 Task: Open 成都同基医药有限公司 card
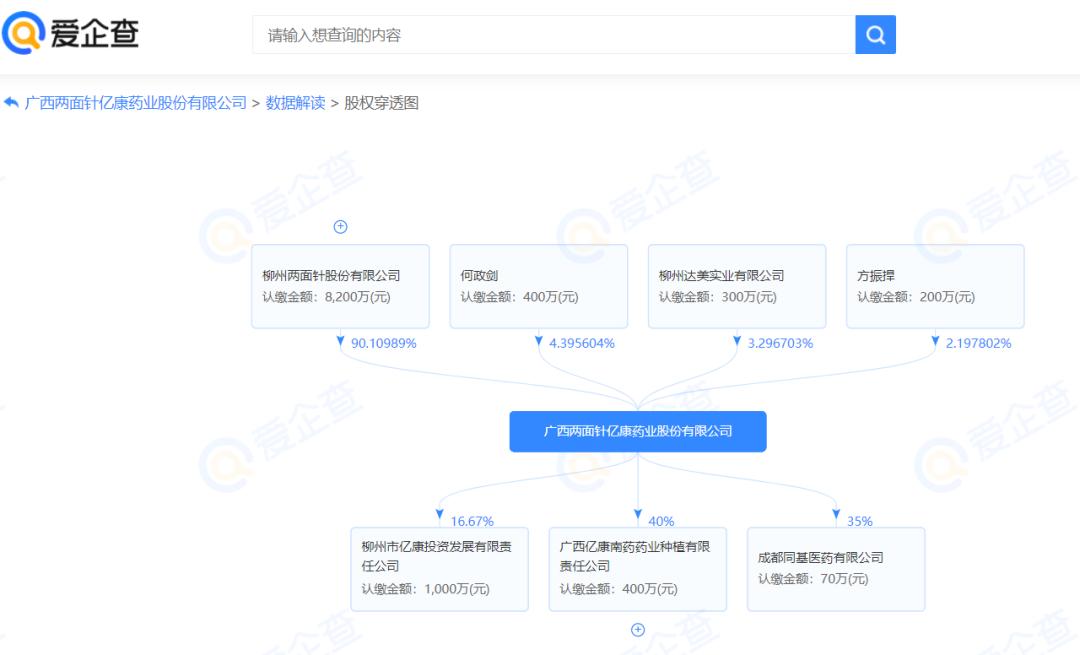[x=836, y=569]
